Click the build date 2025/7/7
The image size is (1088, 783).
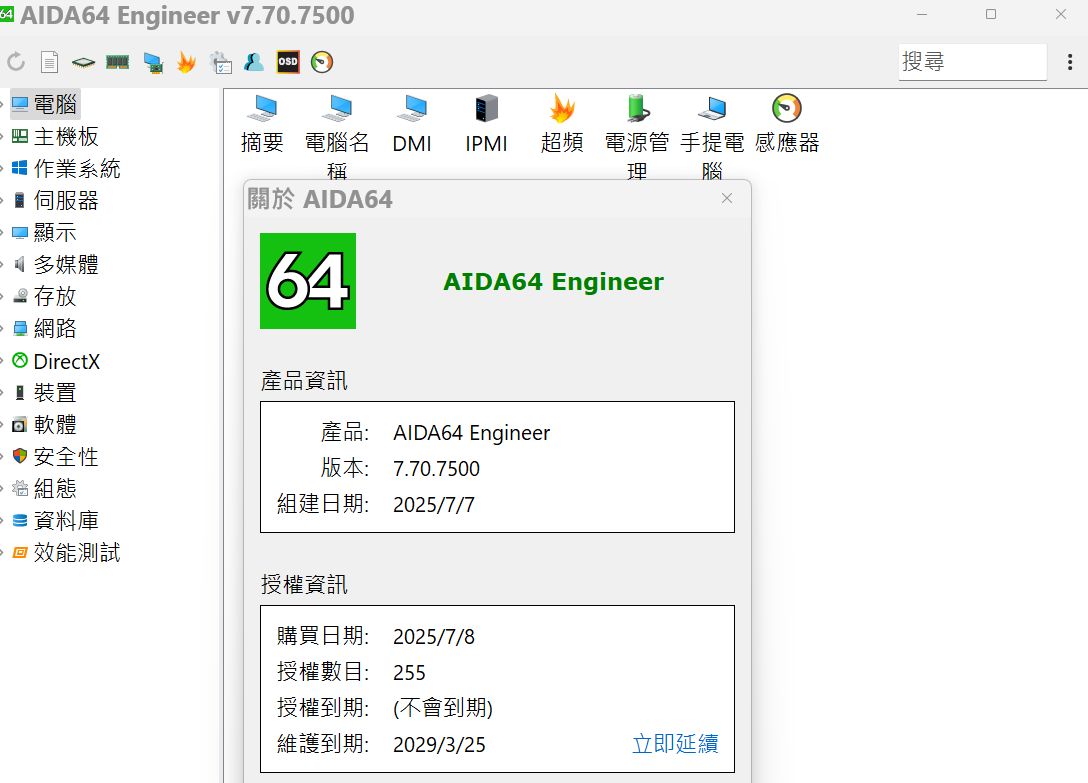click(x=434, y=505)
